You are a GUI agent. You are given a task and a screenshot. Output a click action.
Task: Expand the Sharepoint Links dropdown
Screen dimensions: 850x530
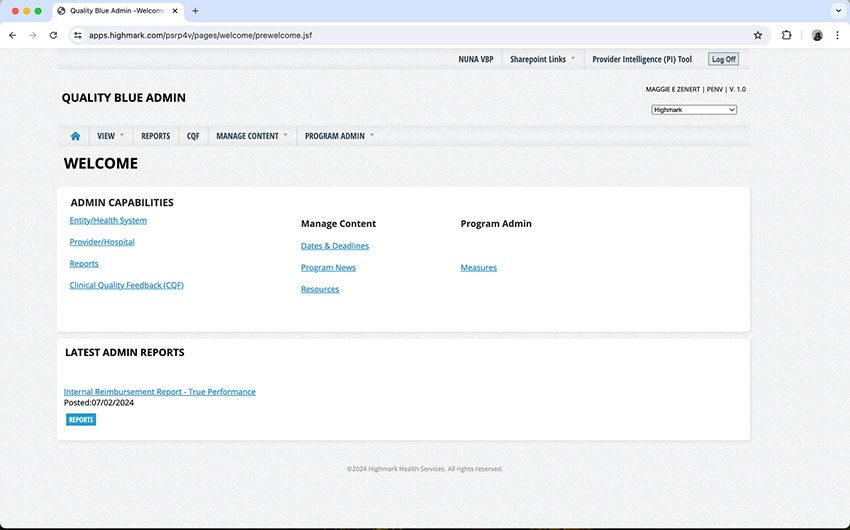click(542, 59)
